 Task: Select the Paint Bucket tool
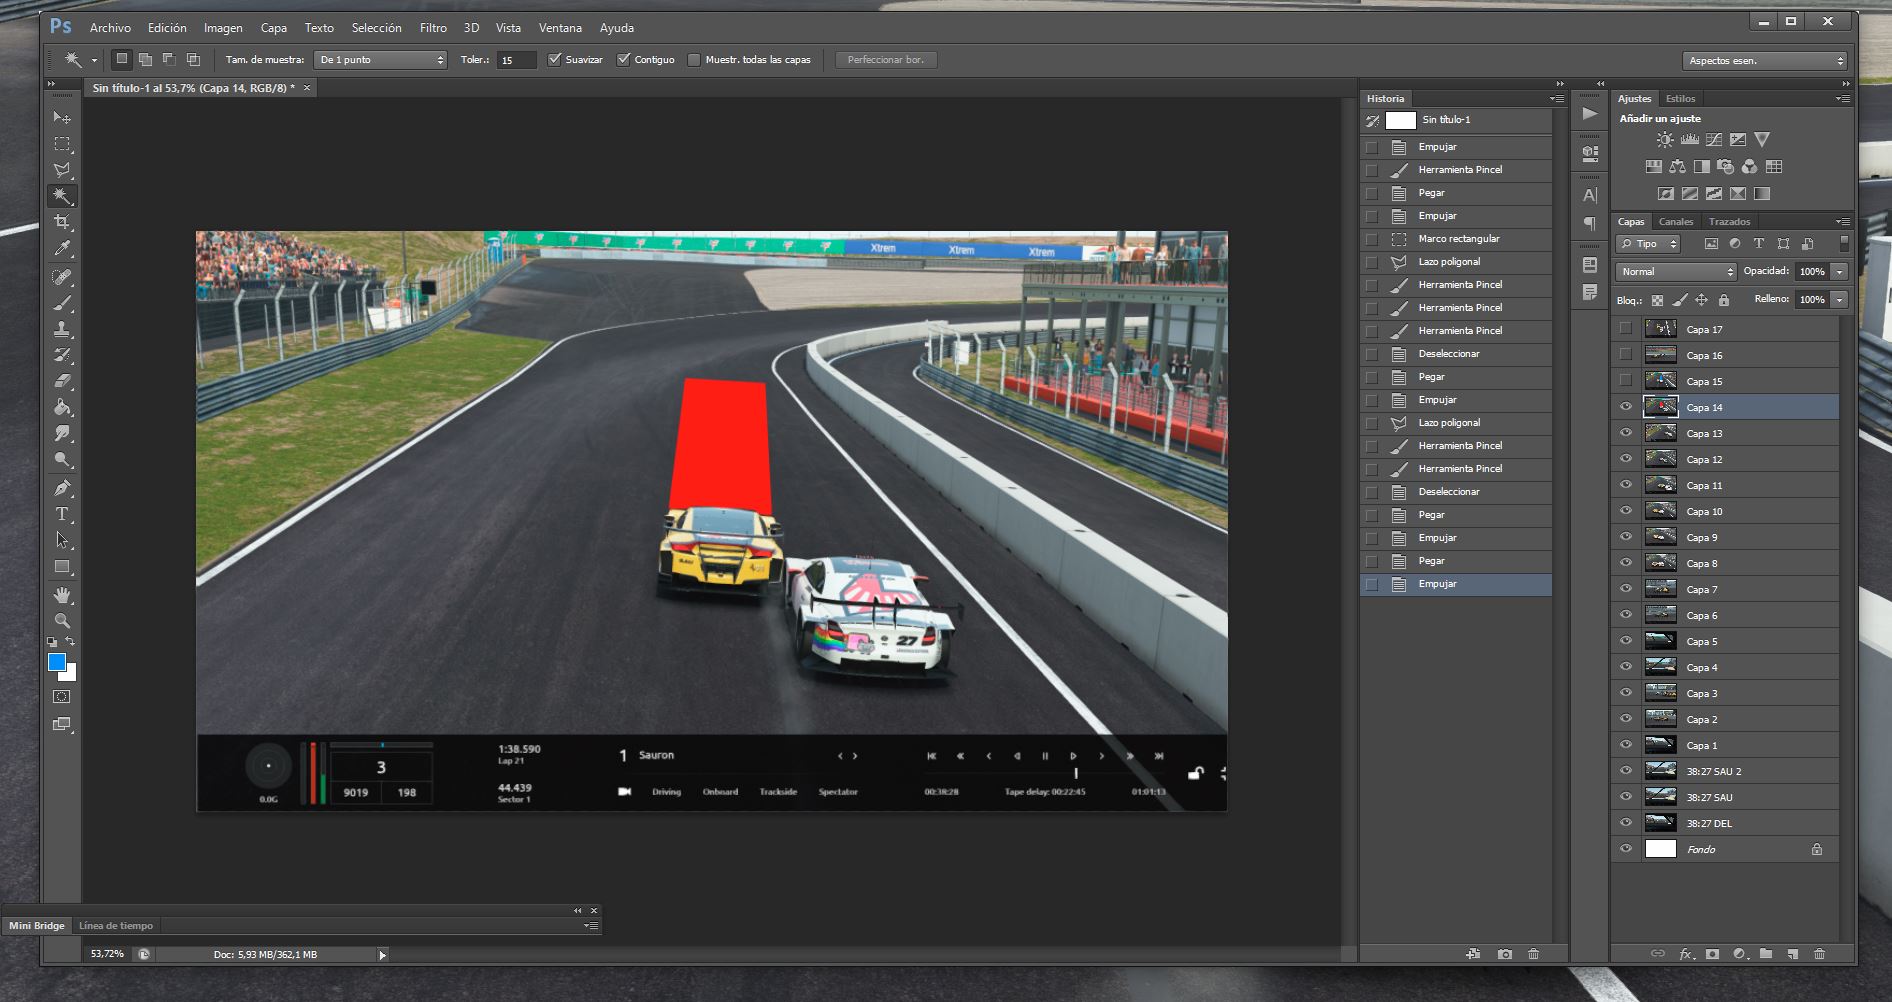click(x=62, y=407)
